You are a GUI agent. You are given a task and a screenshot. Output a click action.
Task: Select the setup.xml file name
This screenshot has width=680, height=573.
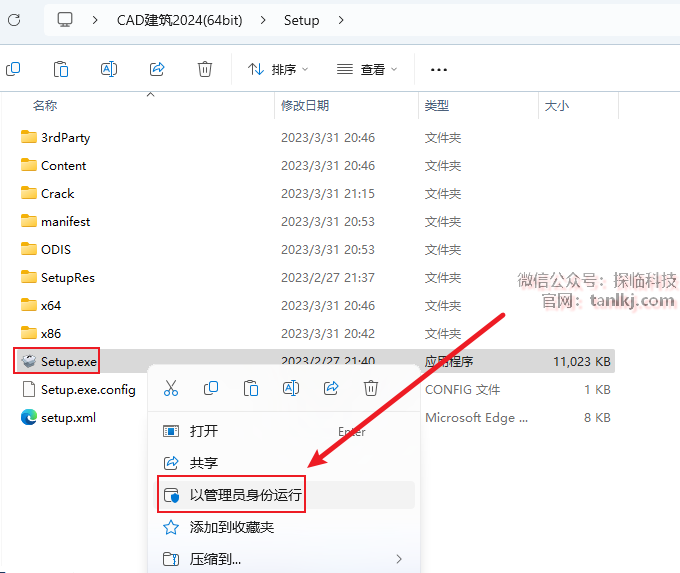(68, 418)
